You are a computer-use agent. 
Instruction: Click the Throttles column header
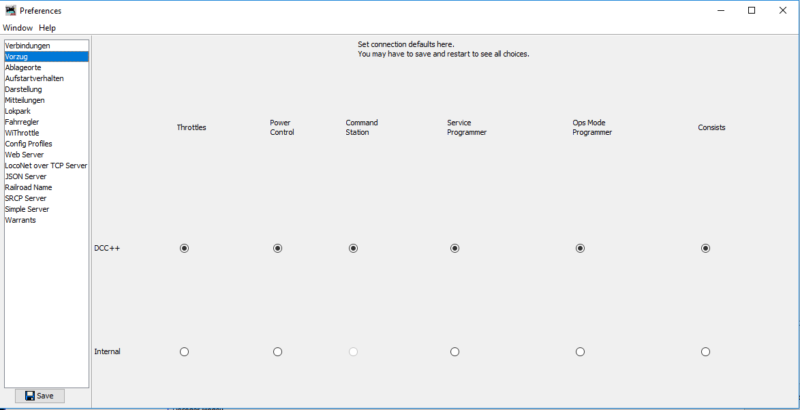tap(191, 127)
